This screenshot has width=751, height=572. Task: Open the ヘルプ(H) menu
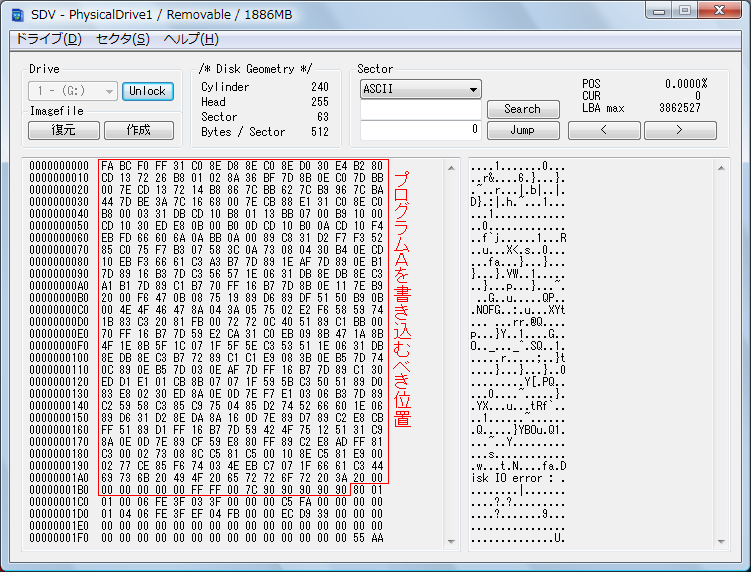point(191,39)
